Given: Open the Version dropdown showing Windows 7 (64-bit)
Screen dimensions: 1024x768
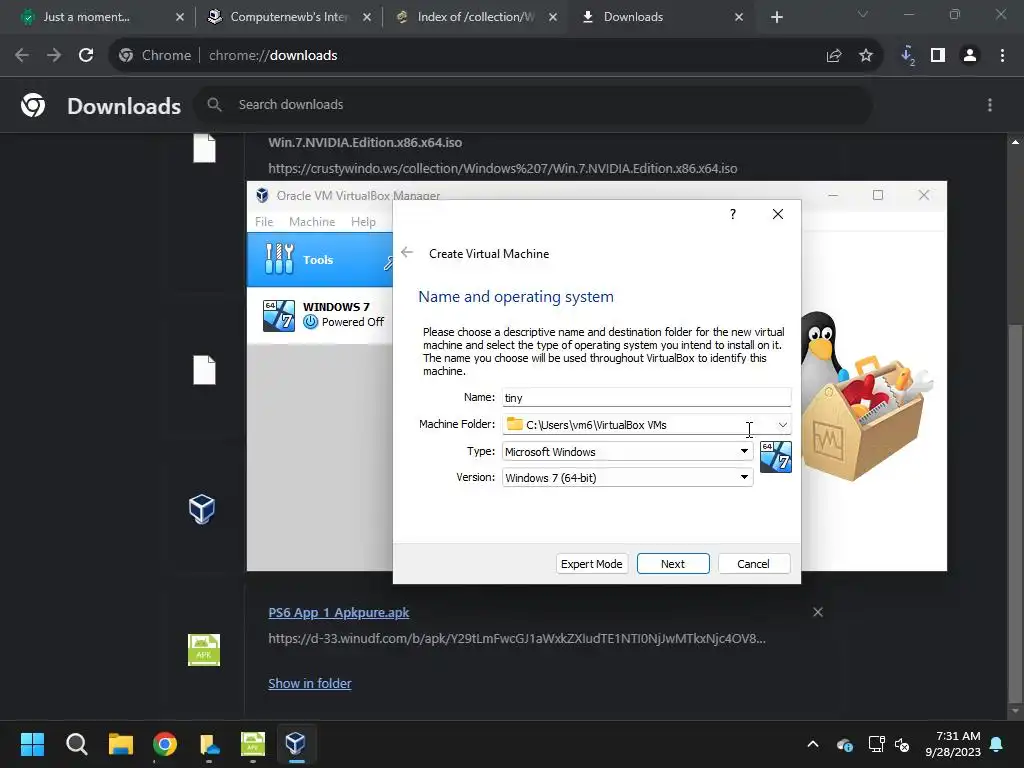Looking at the screenshot, I should [x=627, y=477].
